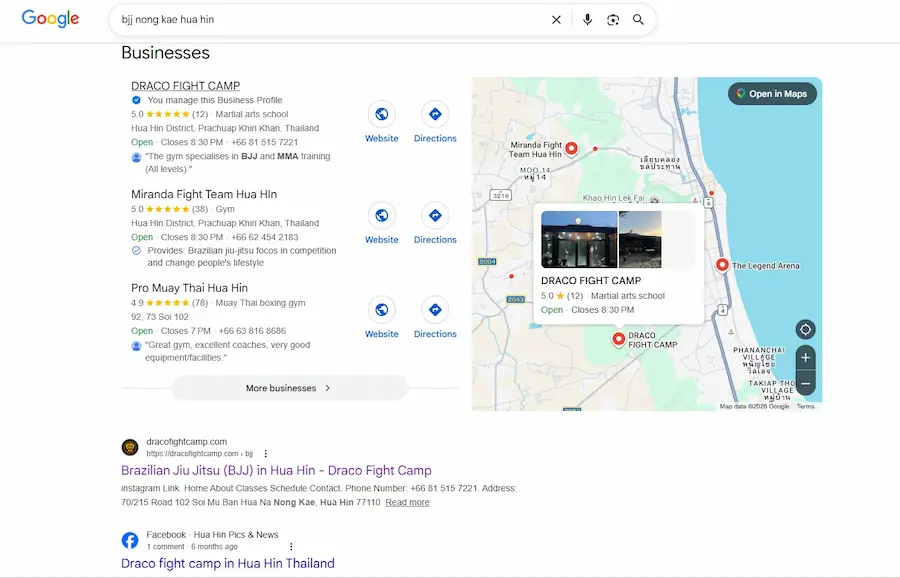Submit the search with the magnifier icon
Viewport: 900px width, 578px height.
tap(638, 20)
